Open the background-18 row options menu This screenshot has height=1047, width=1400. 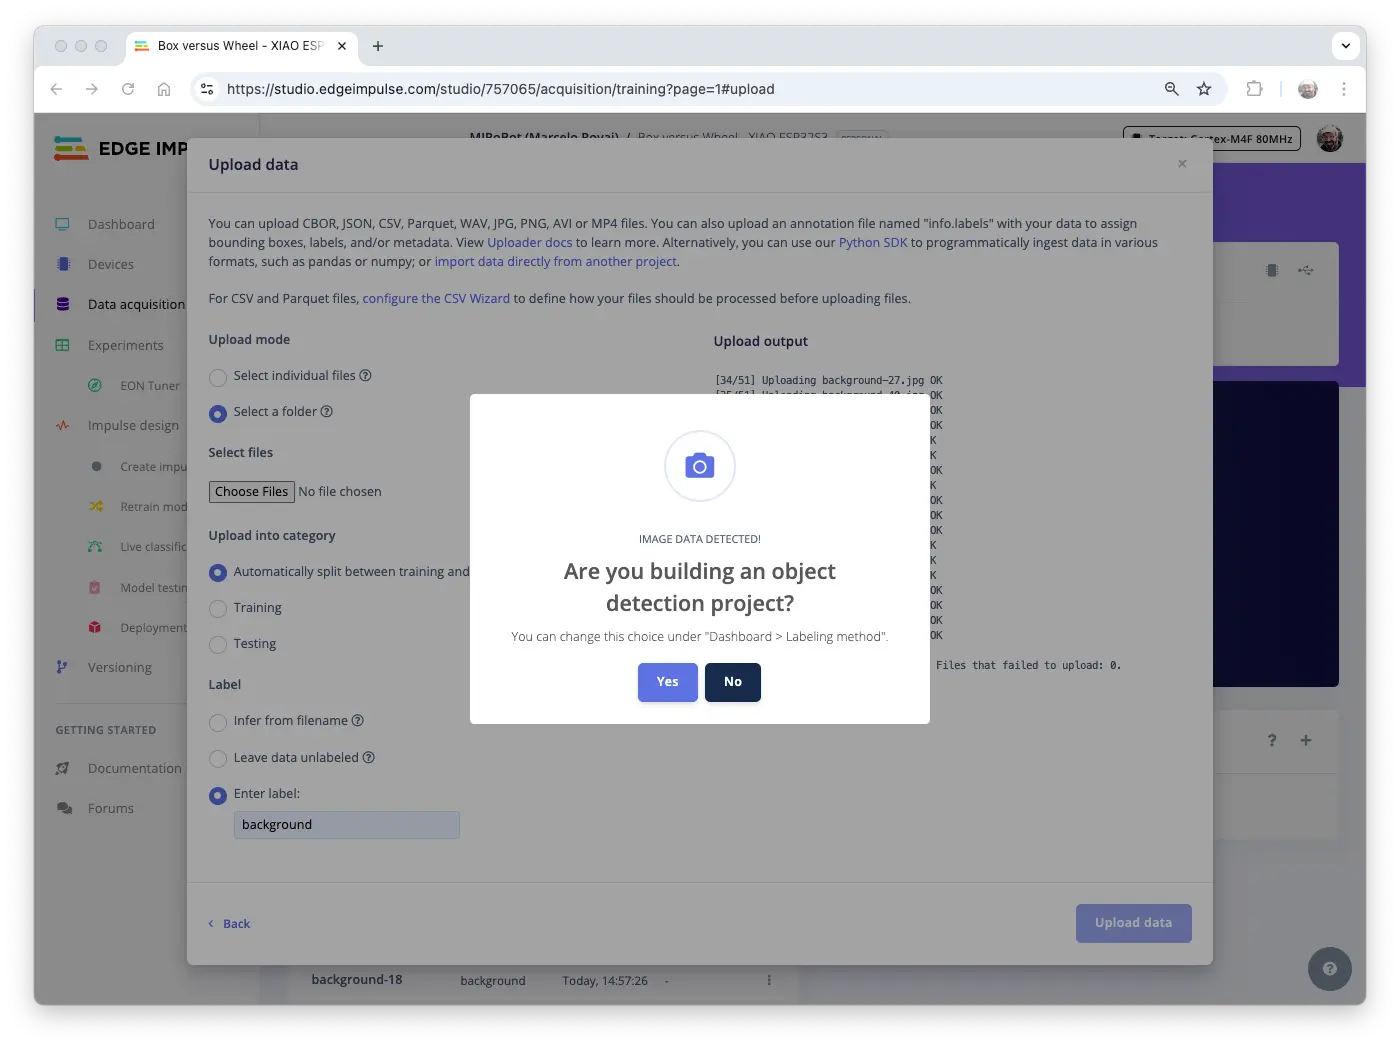[x=769, y=980]
